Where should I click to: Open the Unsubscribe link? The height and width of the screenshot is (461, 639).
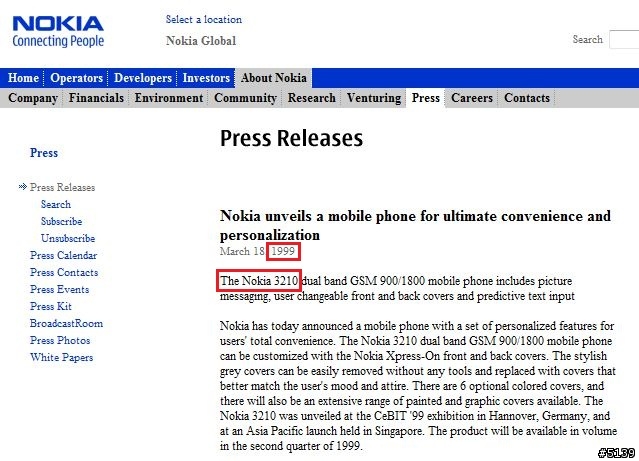[x=68, y=238]
